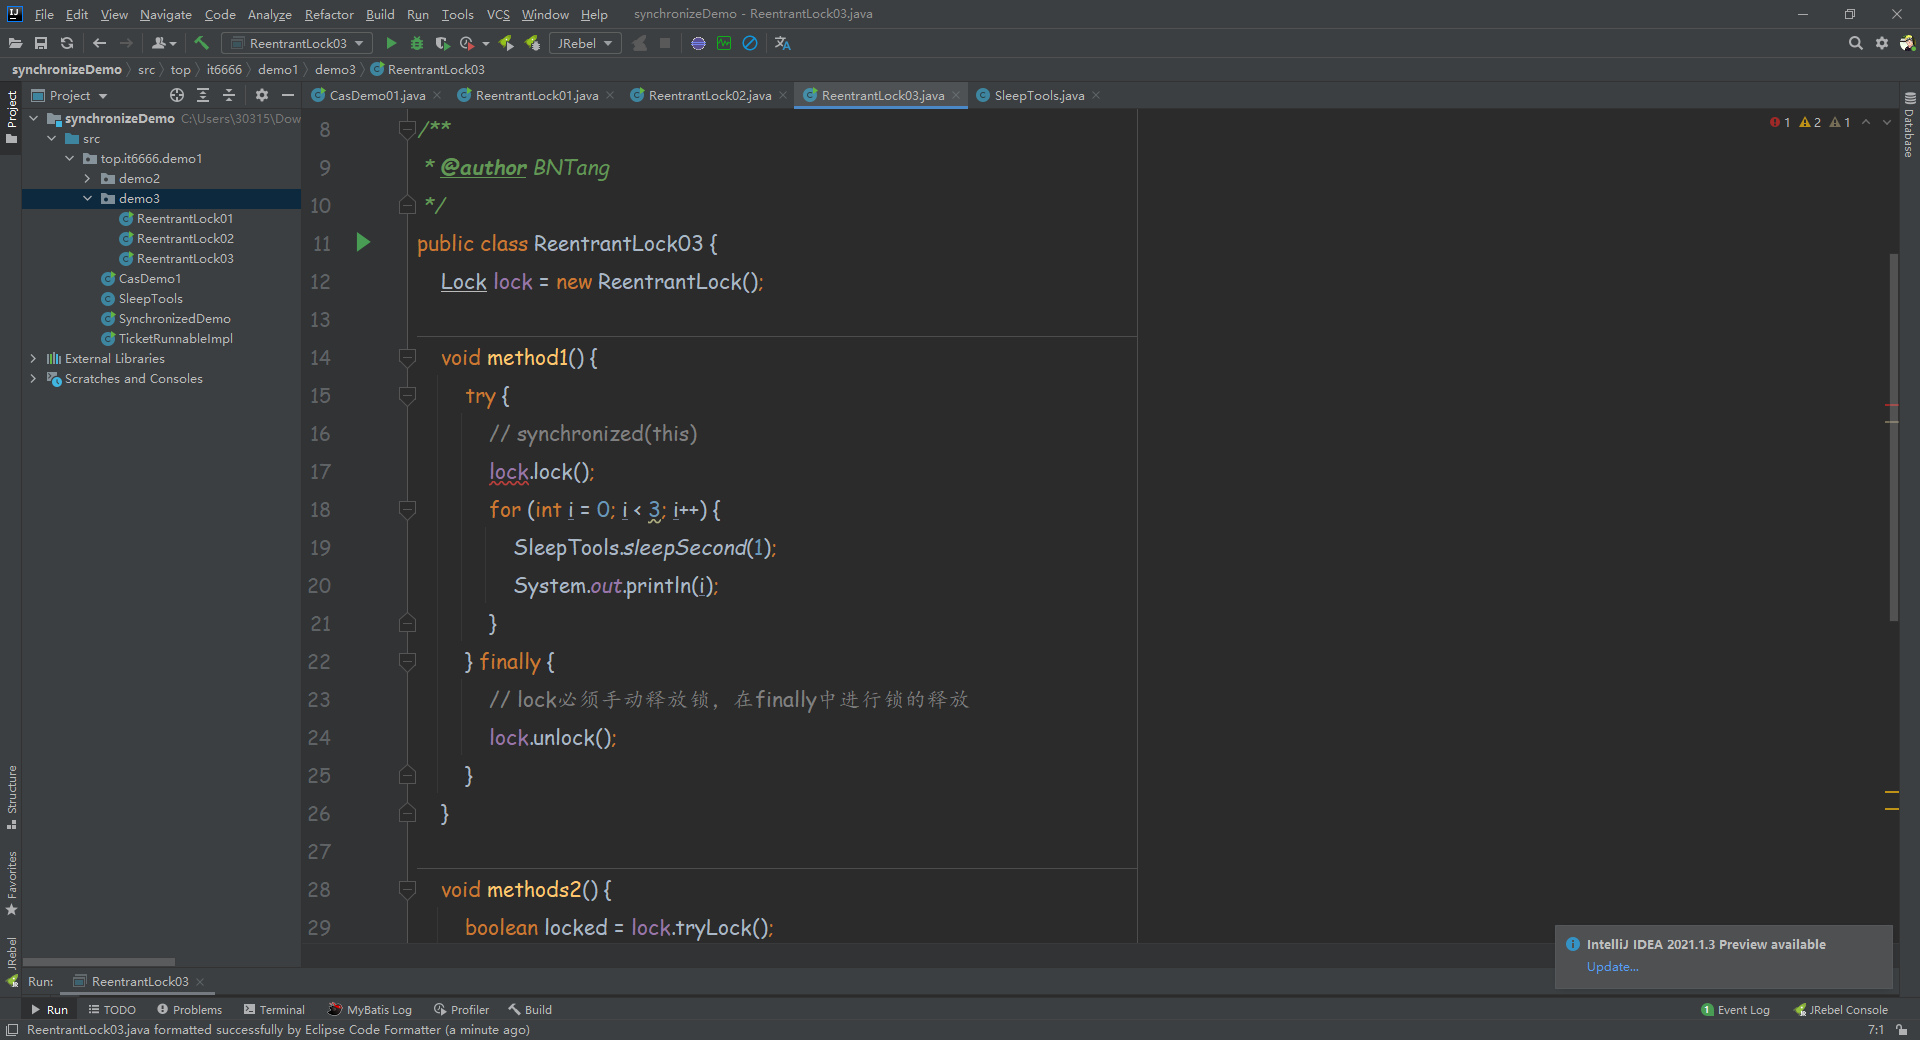Open JRebel dropdown selector
Screen dimensions: 1920x1040
584,43
